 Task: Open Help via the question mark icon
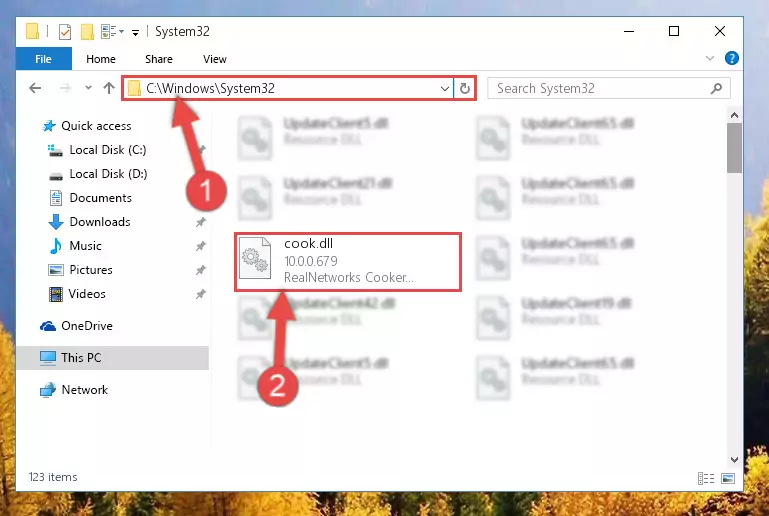[x=731, y=58]
